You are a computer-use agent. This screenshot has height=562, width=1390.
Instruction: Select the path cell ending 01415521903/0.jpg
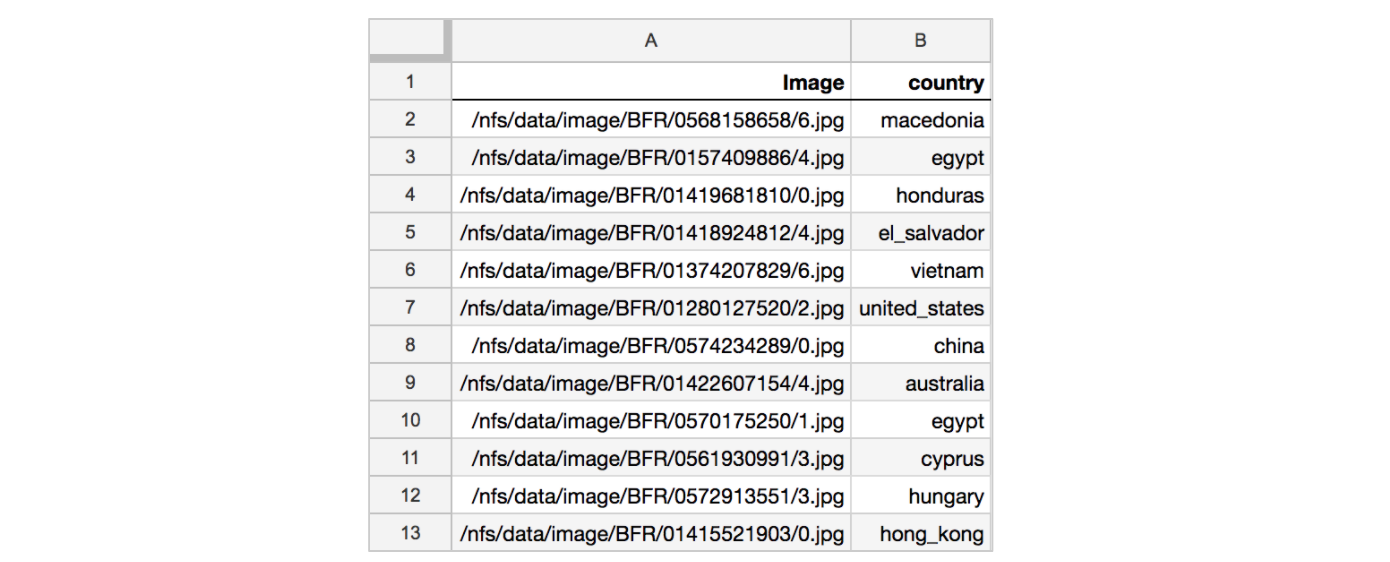click(x=651, y=533)
